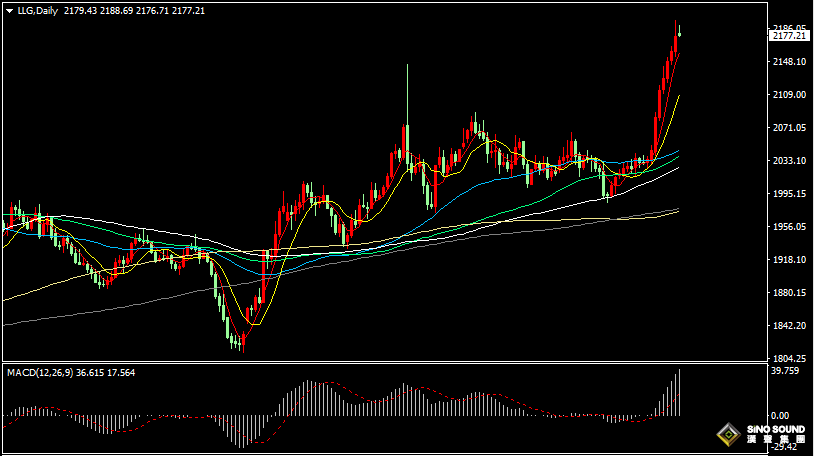Click the Sino Sound diamond logo icon
This screenshot has width=815, height=456.
728,435
